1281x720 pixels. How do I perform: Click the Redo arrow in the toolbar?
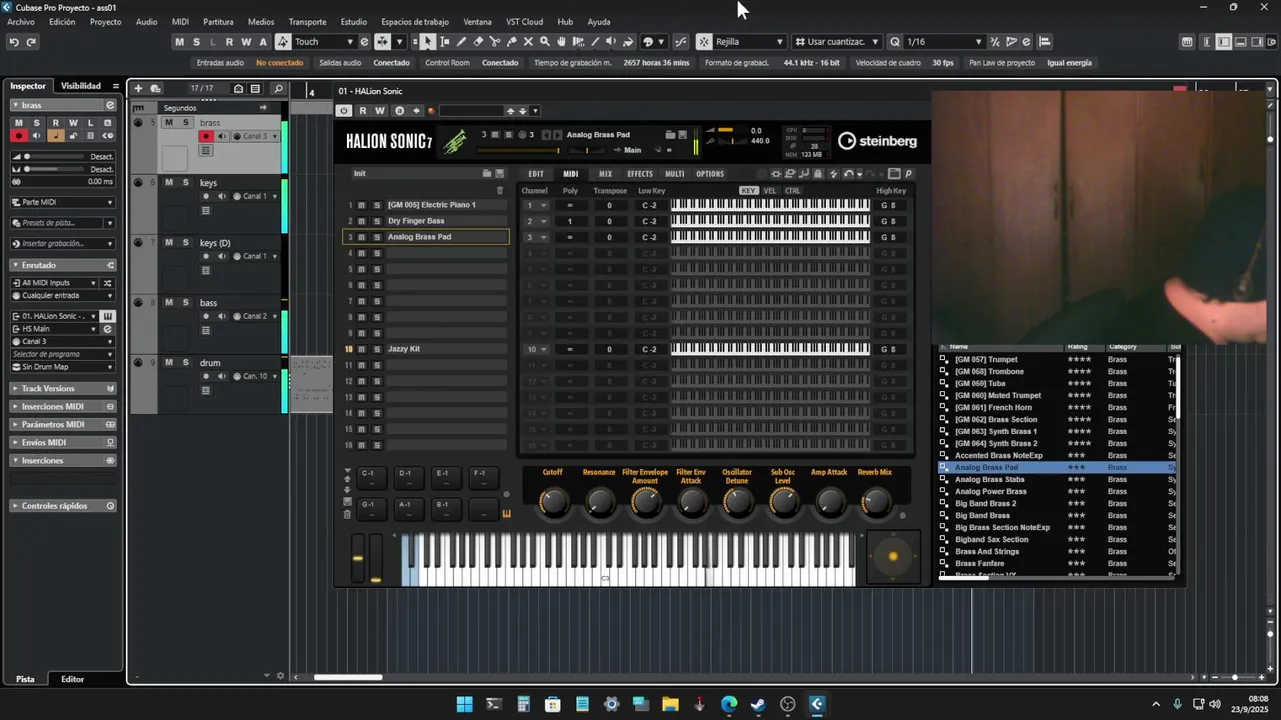(31, 42)
